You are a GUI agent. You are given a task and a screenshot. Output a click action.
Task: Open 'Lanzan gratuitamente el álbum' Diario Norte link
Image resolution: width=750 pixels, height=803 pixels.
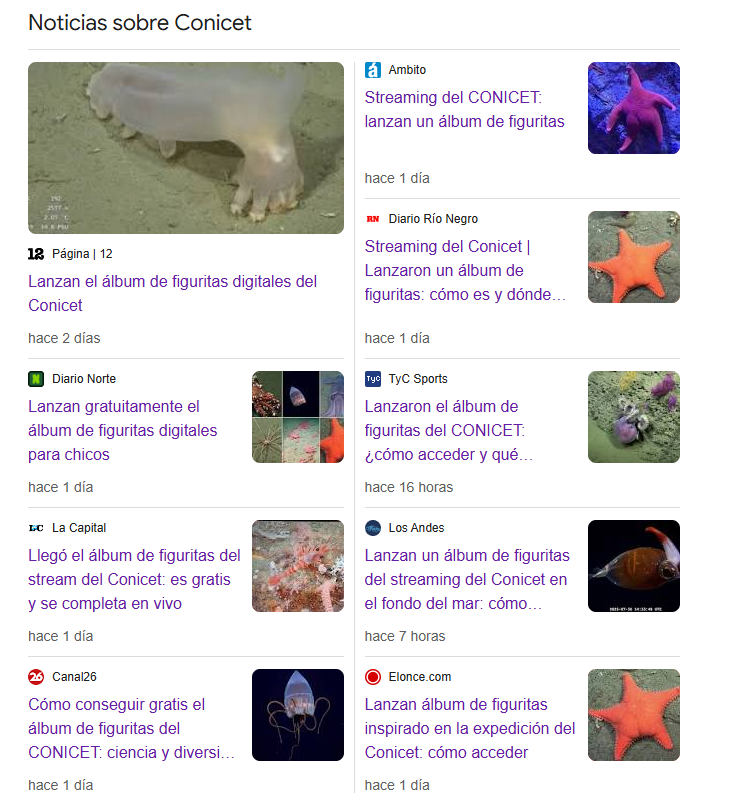coord(123,430)
